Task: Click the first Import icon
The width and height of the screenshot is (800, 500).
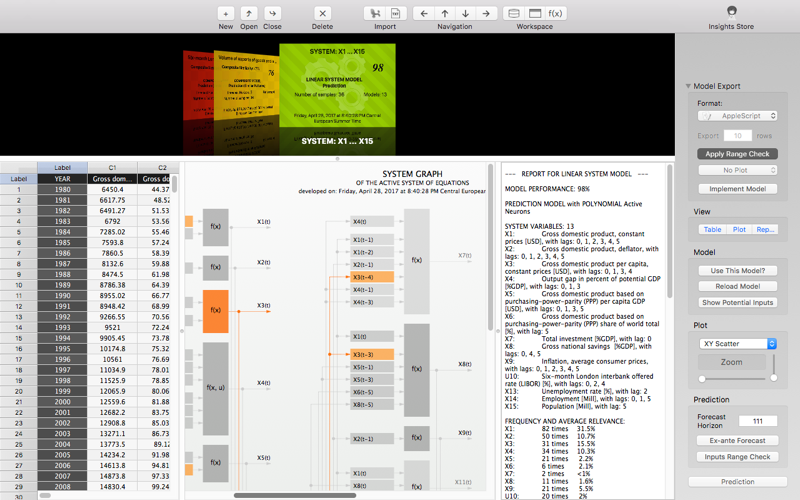Action: coord(375,14)
